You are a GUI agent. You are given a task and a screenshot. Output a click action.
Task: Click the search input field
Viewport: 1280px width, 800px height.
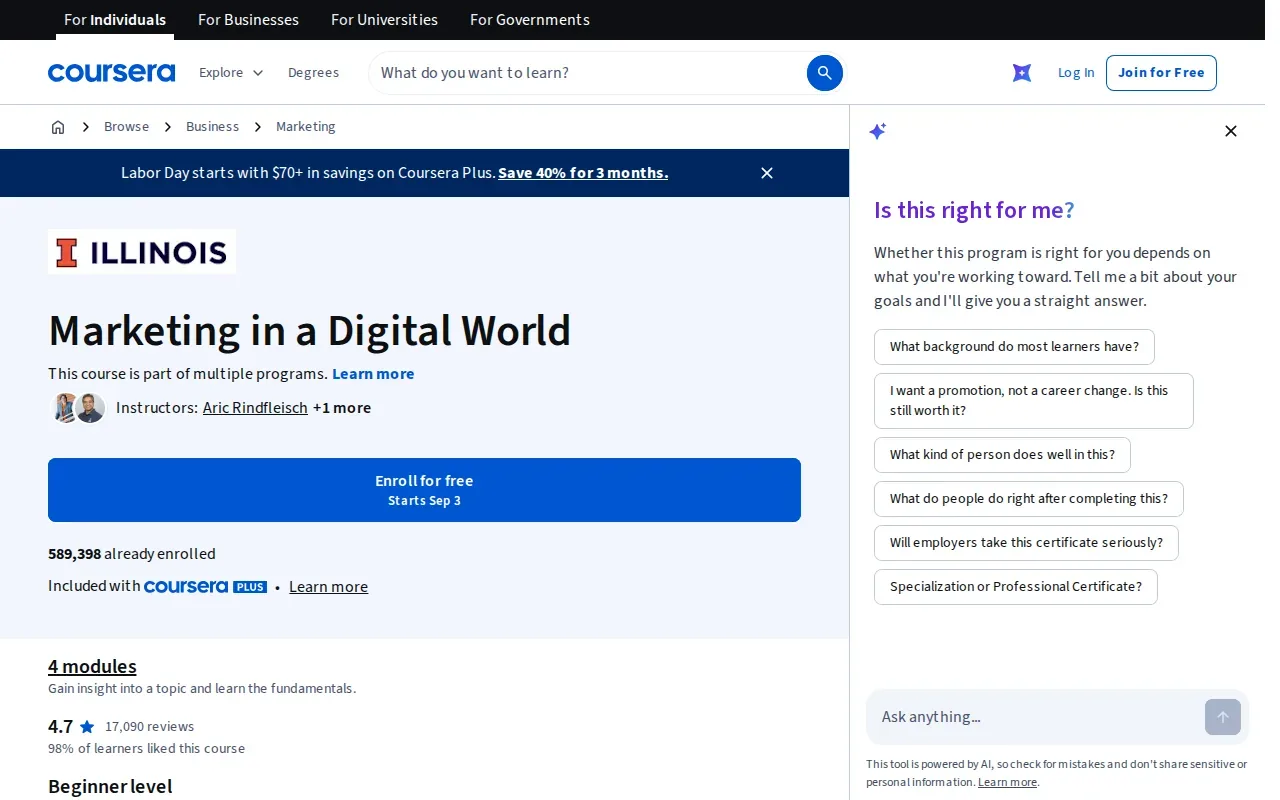[x=590, y=73]
